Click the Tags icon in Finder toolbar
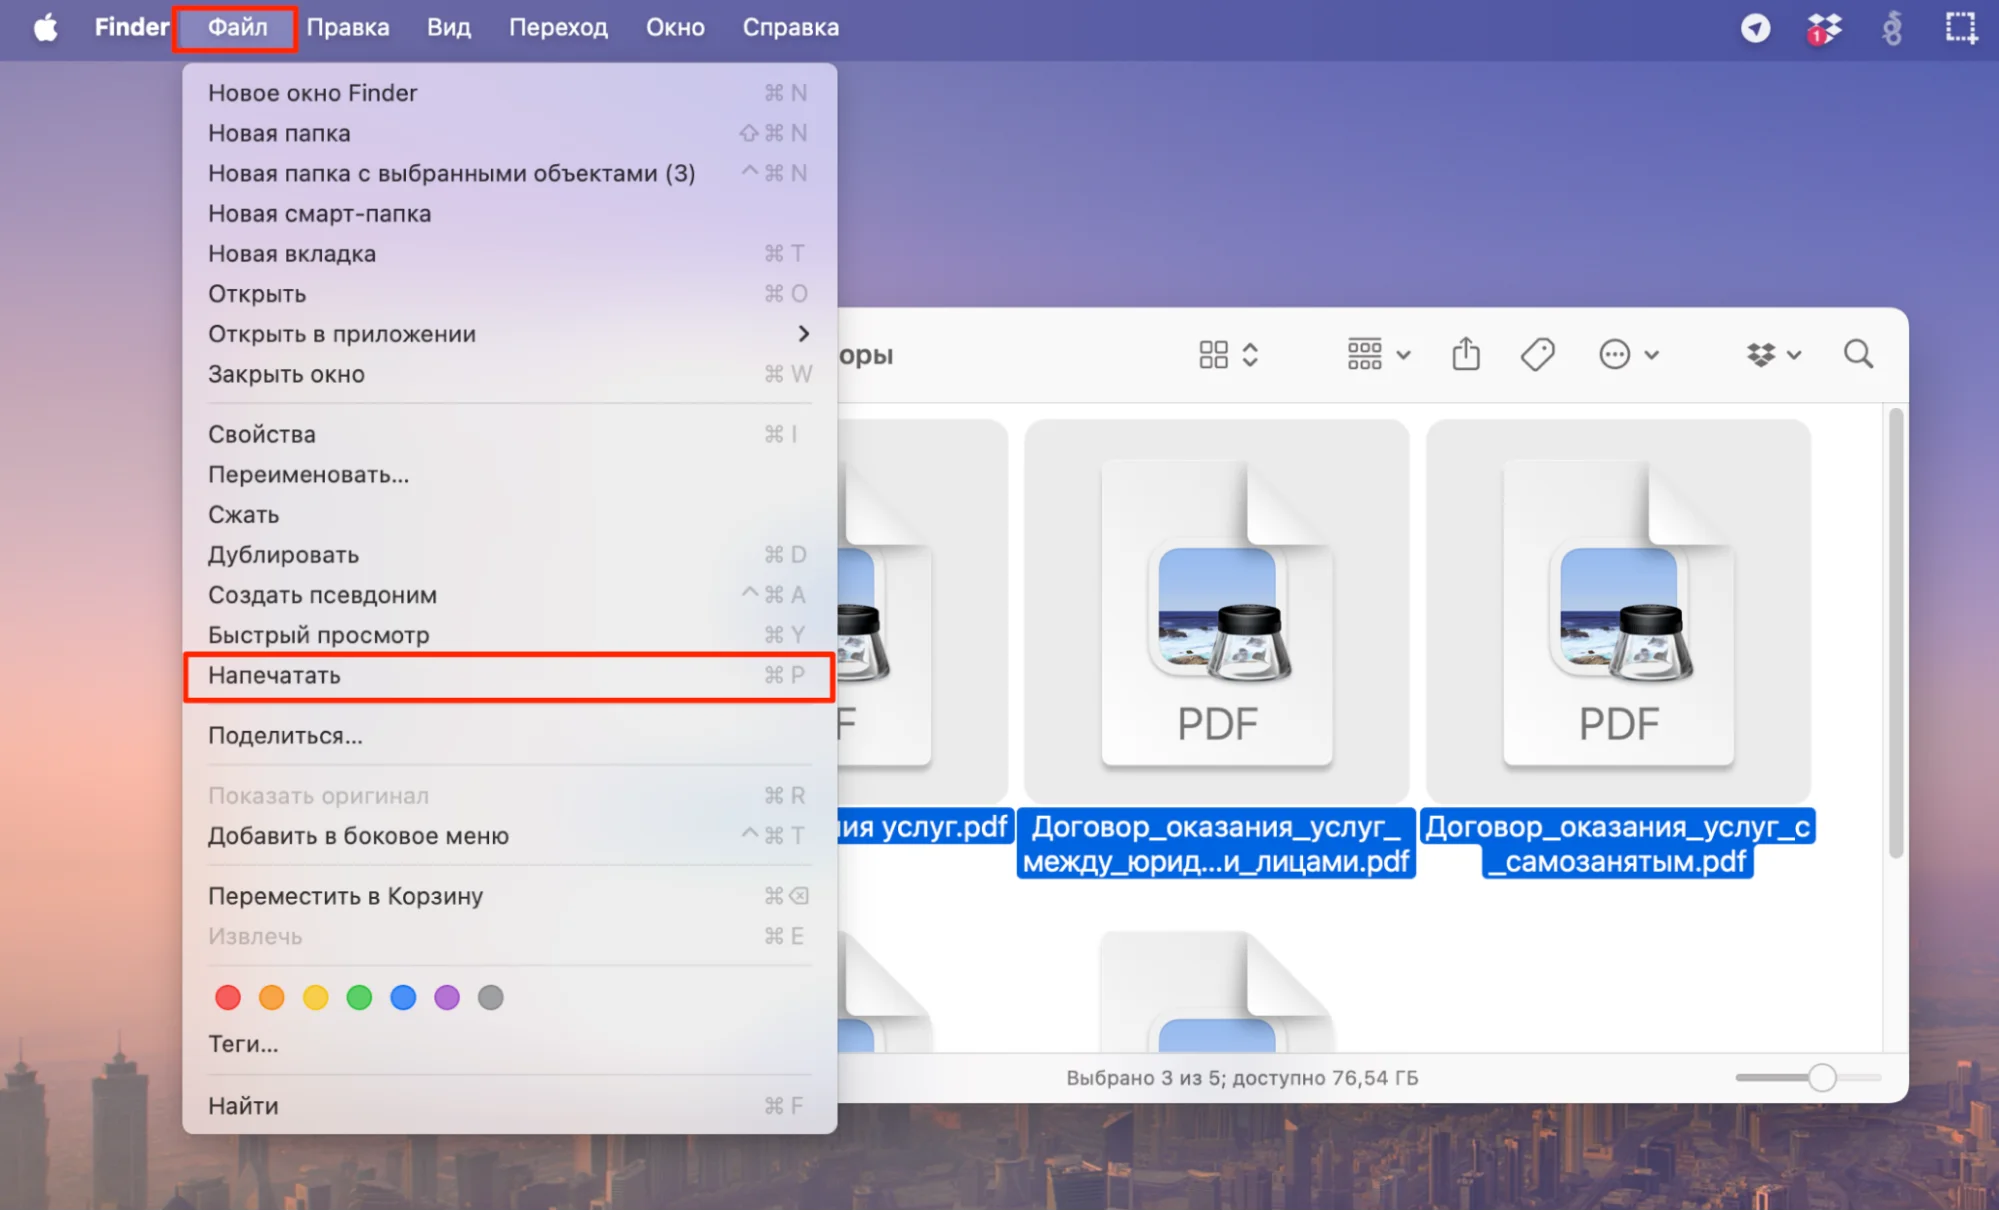The image size is (1999, 1211). (x=1537, y=354)
